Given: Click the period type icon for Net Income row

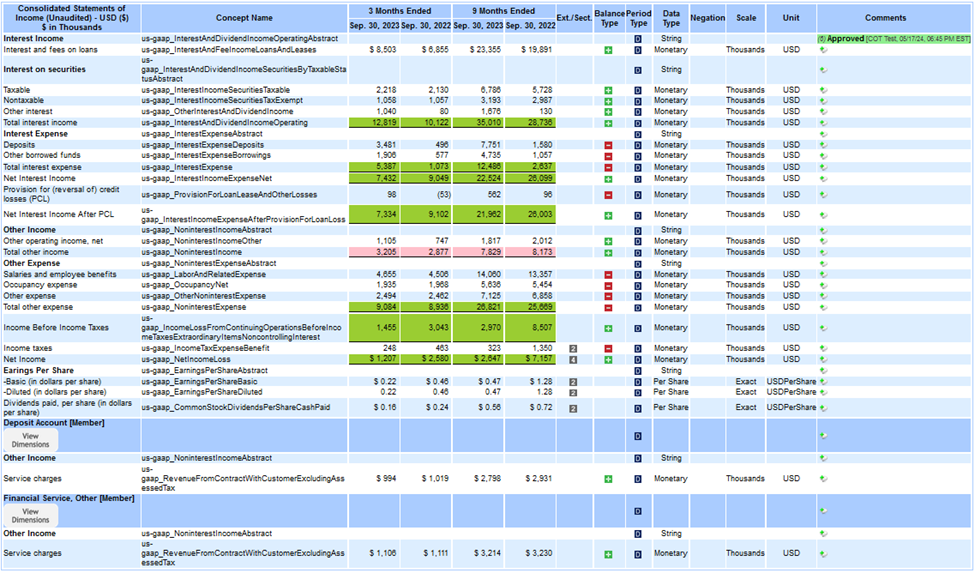Looking at the screenshot, I should (638, 358).
